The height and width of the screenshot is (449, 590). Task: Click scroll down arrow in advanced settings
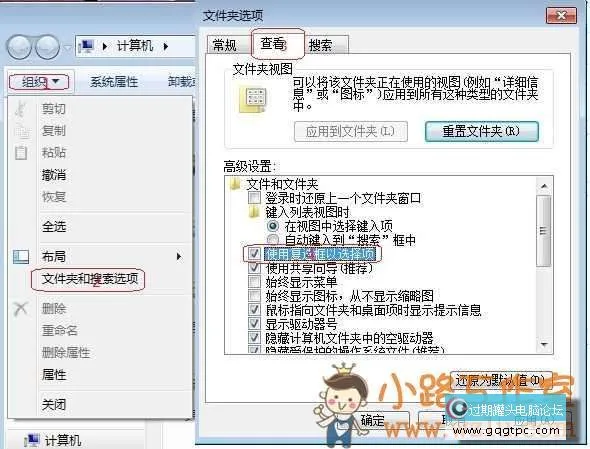point(544,344)
